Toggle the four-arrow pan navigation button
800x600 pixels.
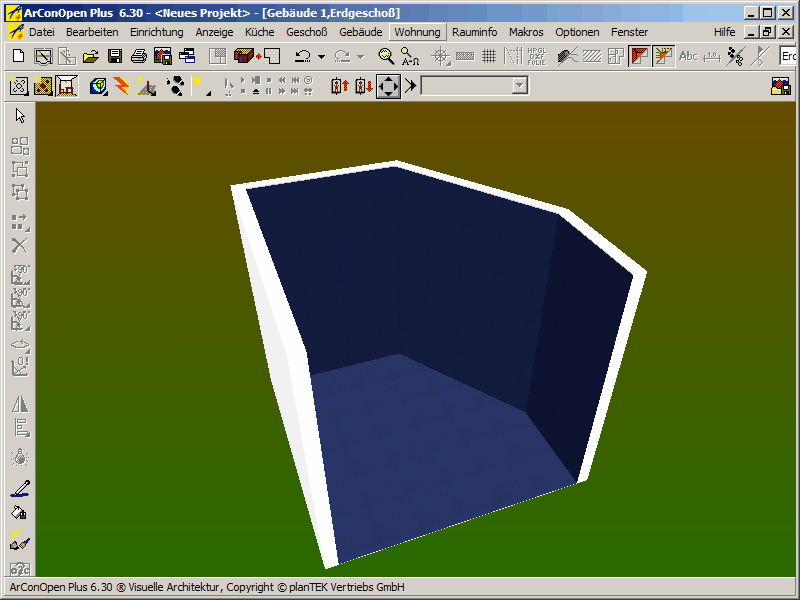click(388, 87)
